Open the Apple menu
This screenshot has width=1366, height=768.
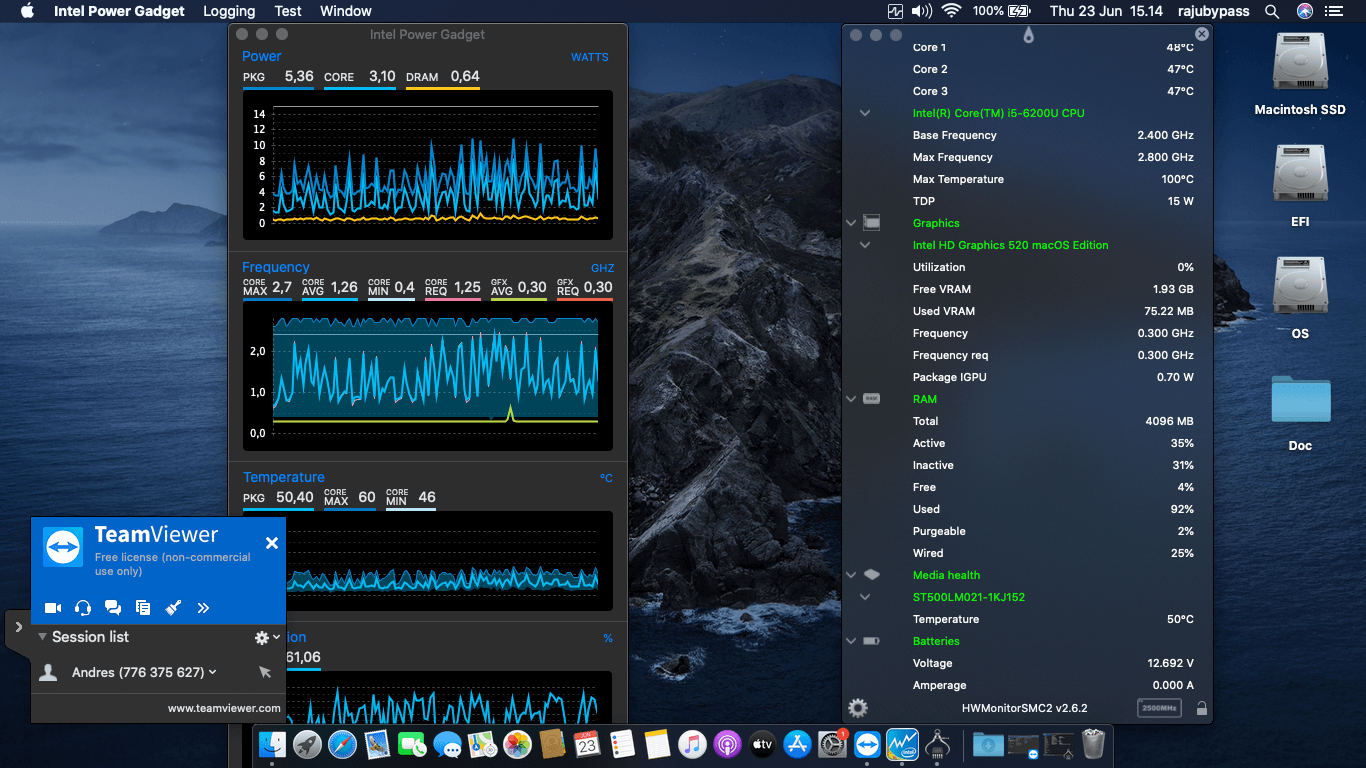click(x=27, y=11)
